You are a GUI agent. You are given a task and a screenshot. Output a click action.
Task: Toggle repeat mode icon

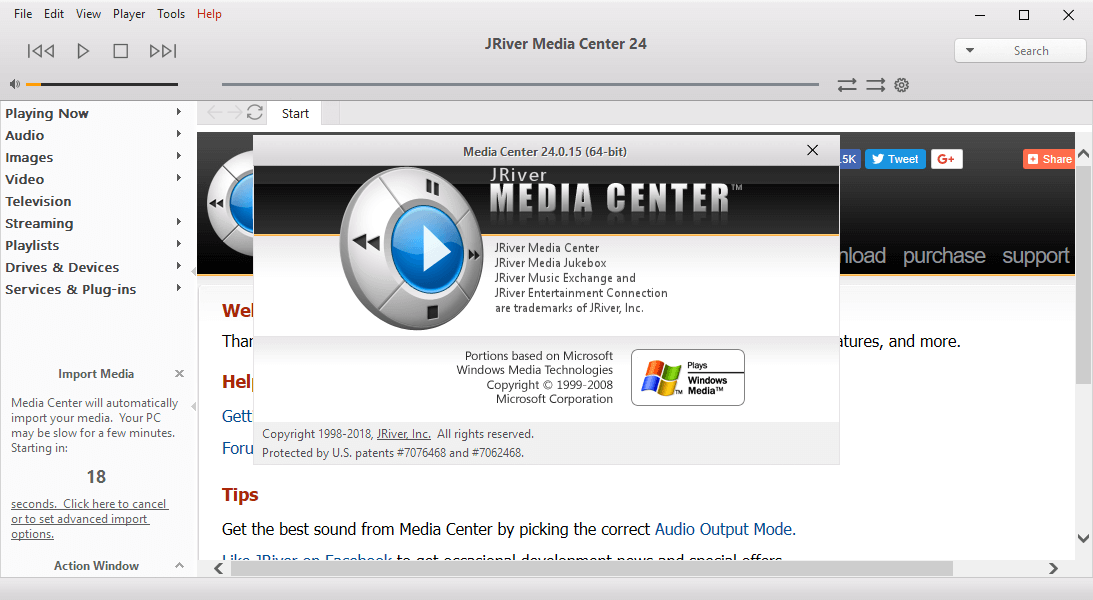847,85
